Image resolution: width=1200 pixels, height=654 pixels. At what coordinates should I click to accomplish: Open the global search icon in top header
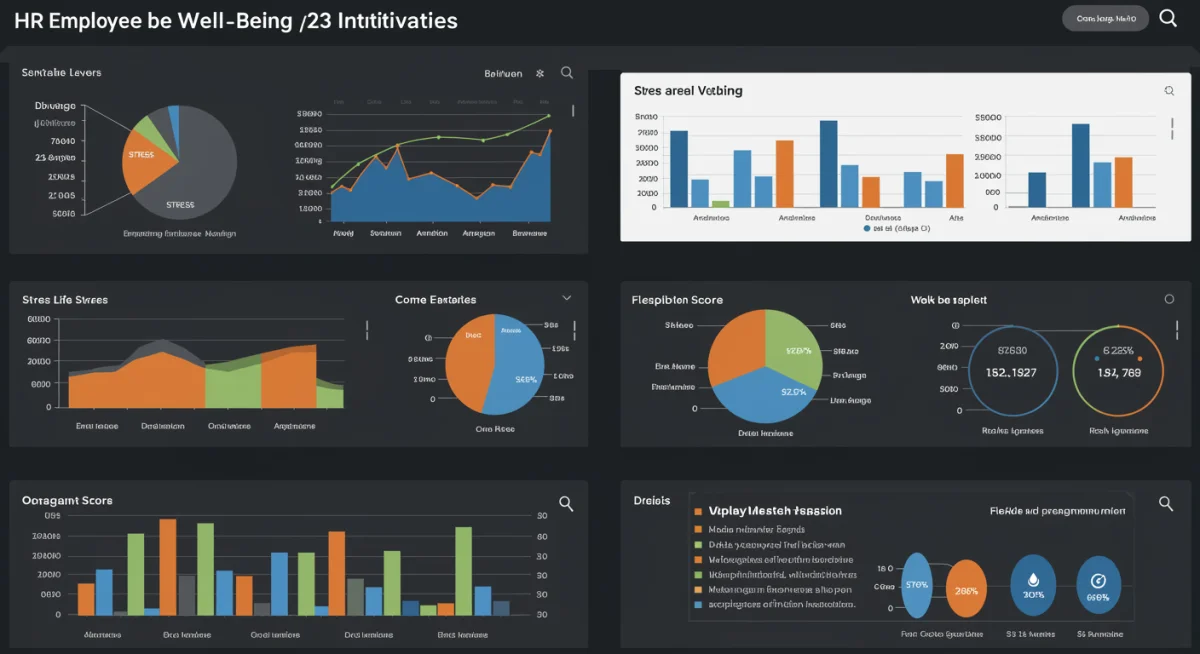point(1168,18)
